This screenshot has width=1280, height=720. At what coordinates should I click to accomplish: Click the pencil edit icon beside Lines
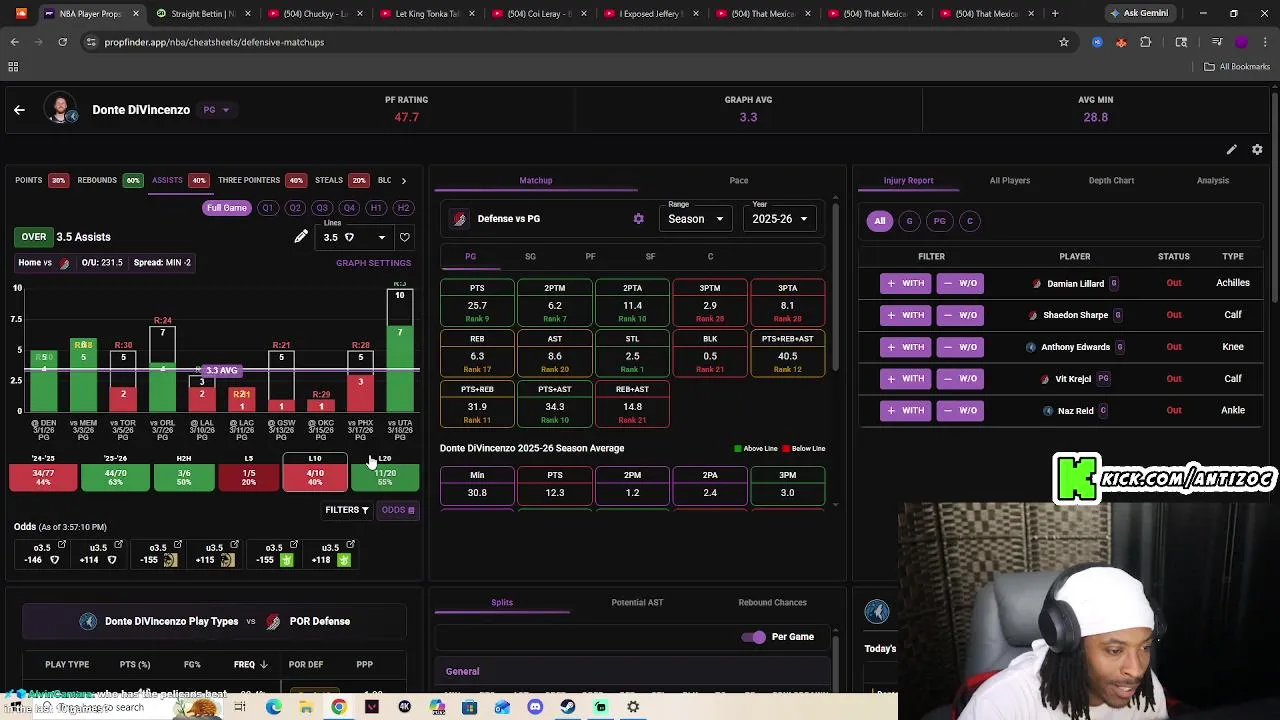coord(301,237)
